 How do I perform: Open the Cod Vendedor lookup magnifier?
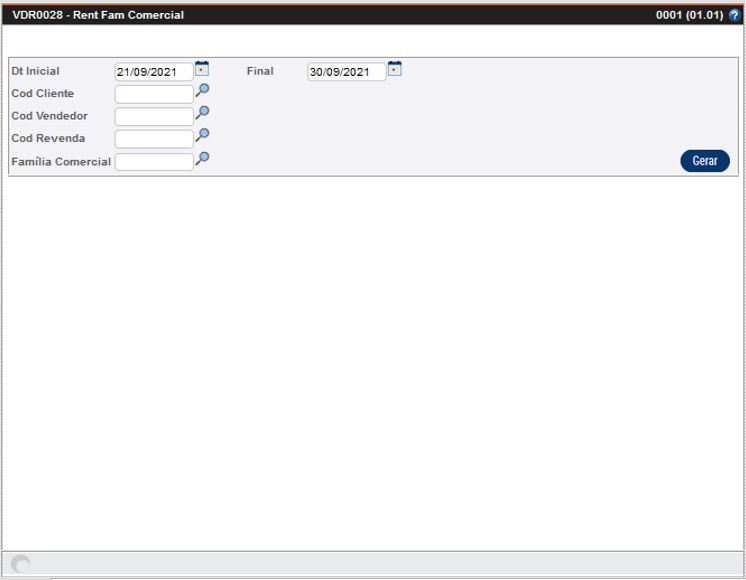pos(202,114)
